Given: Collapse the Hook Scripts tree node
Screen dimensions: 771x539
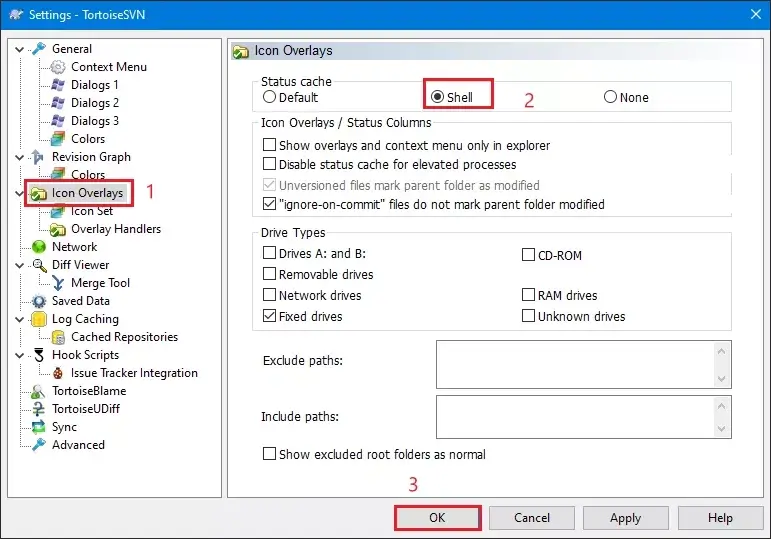Looking at the screenshot, I should [20, 356].
